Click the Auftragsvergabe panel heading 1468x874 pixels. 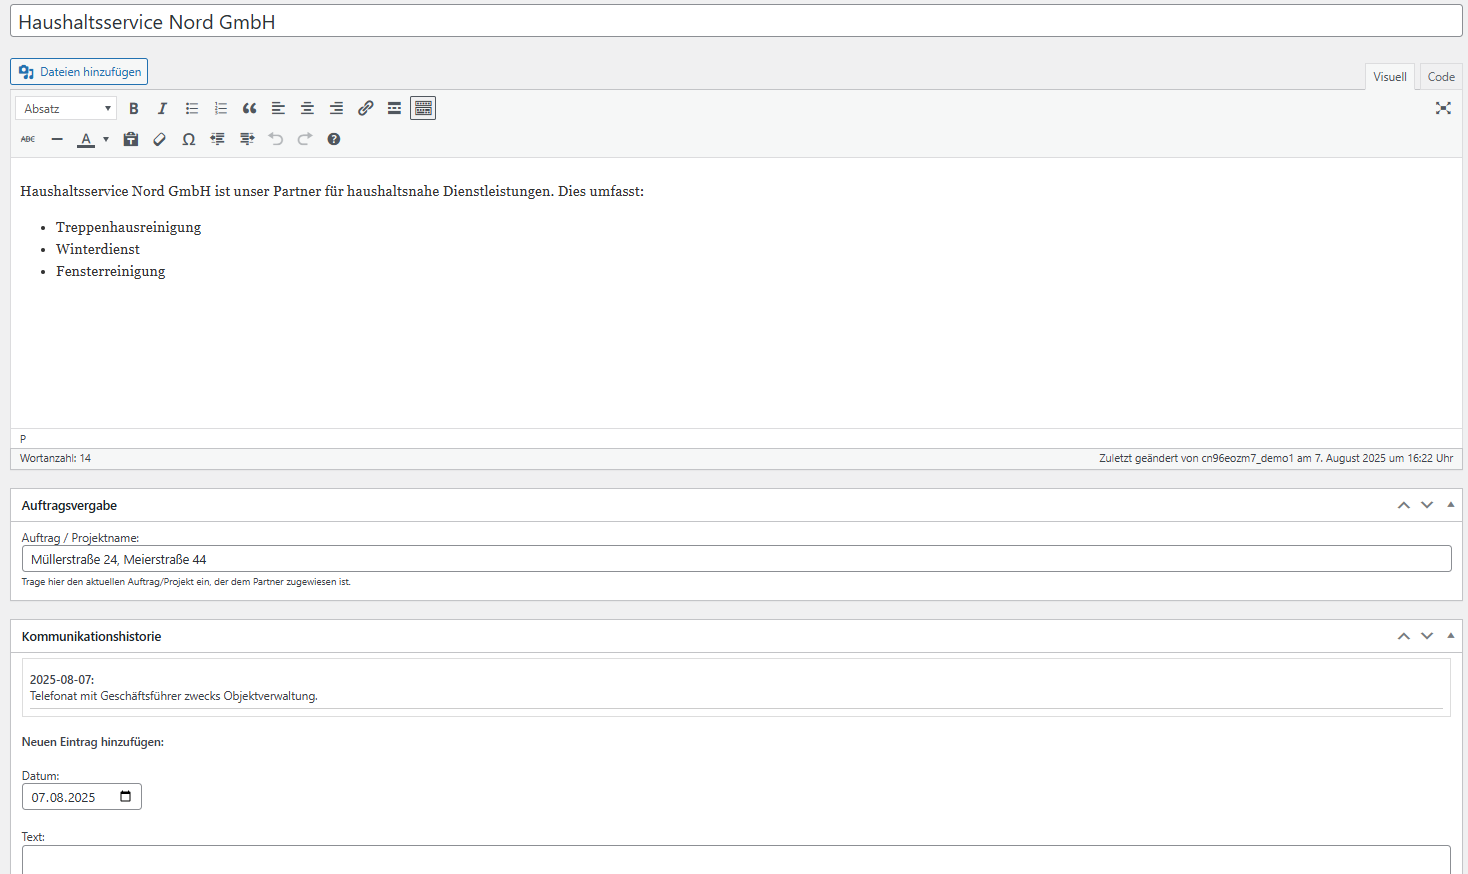(69, 506)
